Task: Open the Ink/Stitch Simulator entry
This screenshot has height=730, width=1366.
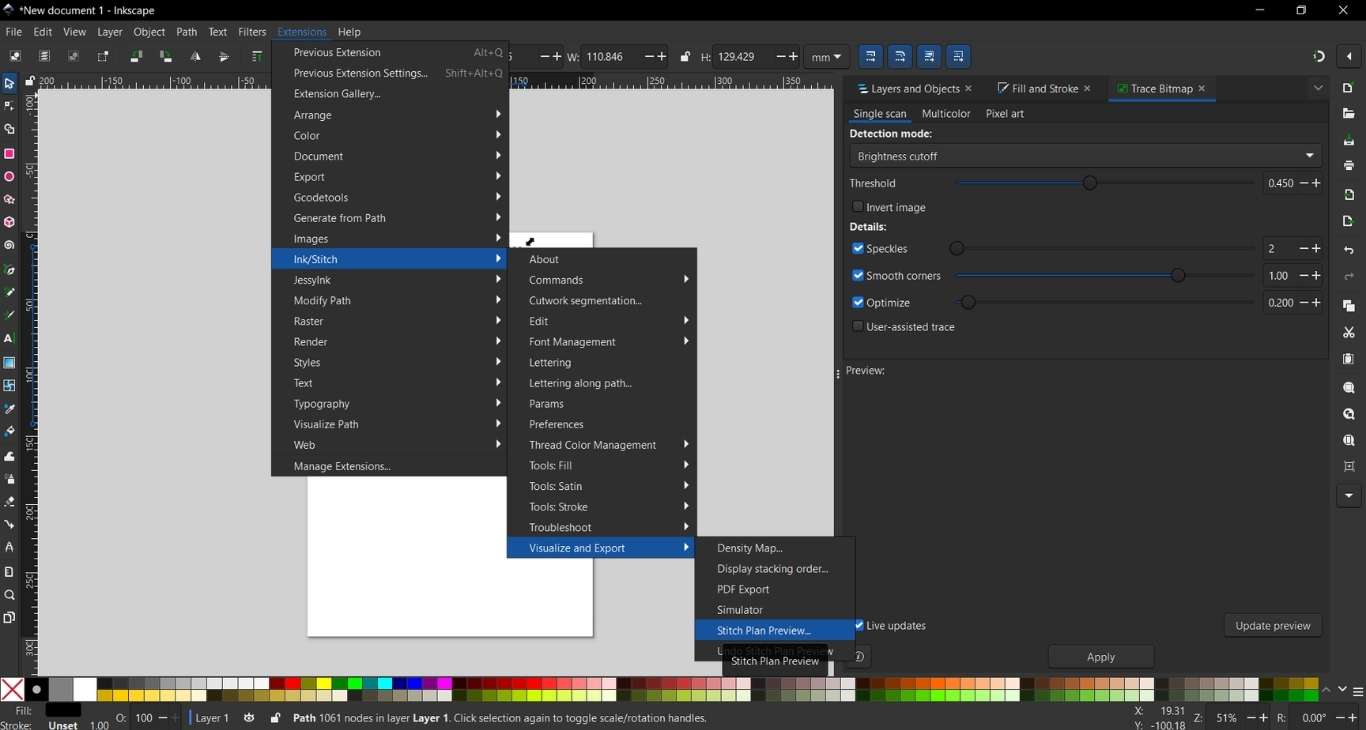Action: pyautogui.click(x=775, y=610)
